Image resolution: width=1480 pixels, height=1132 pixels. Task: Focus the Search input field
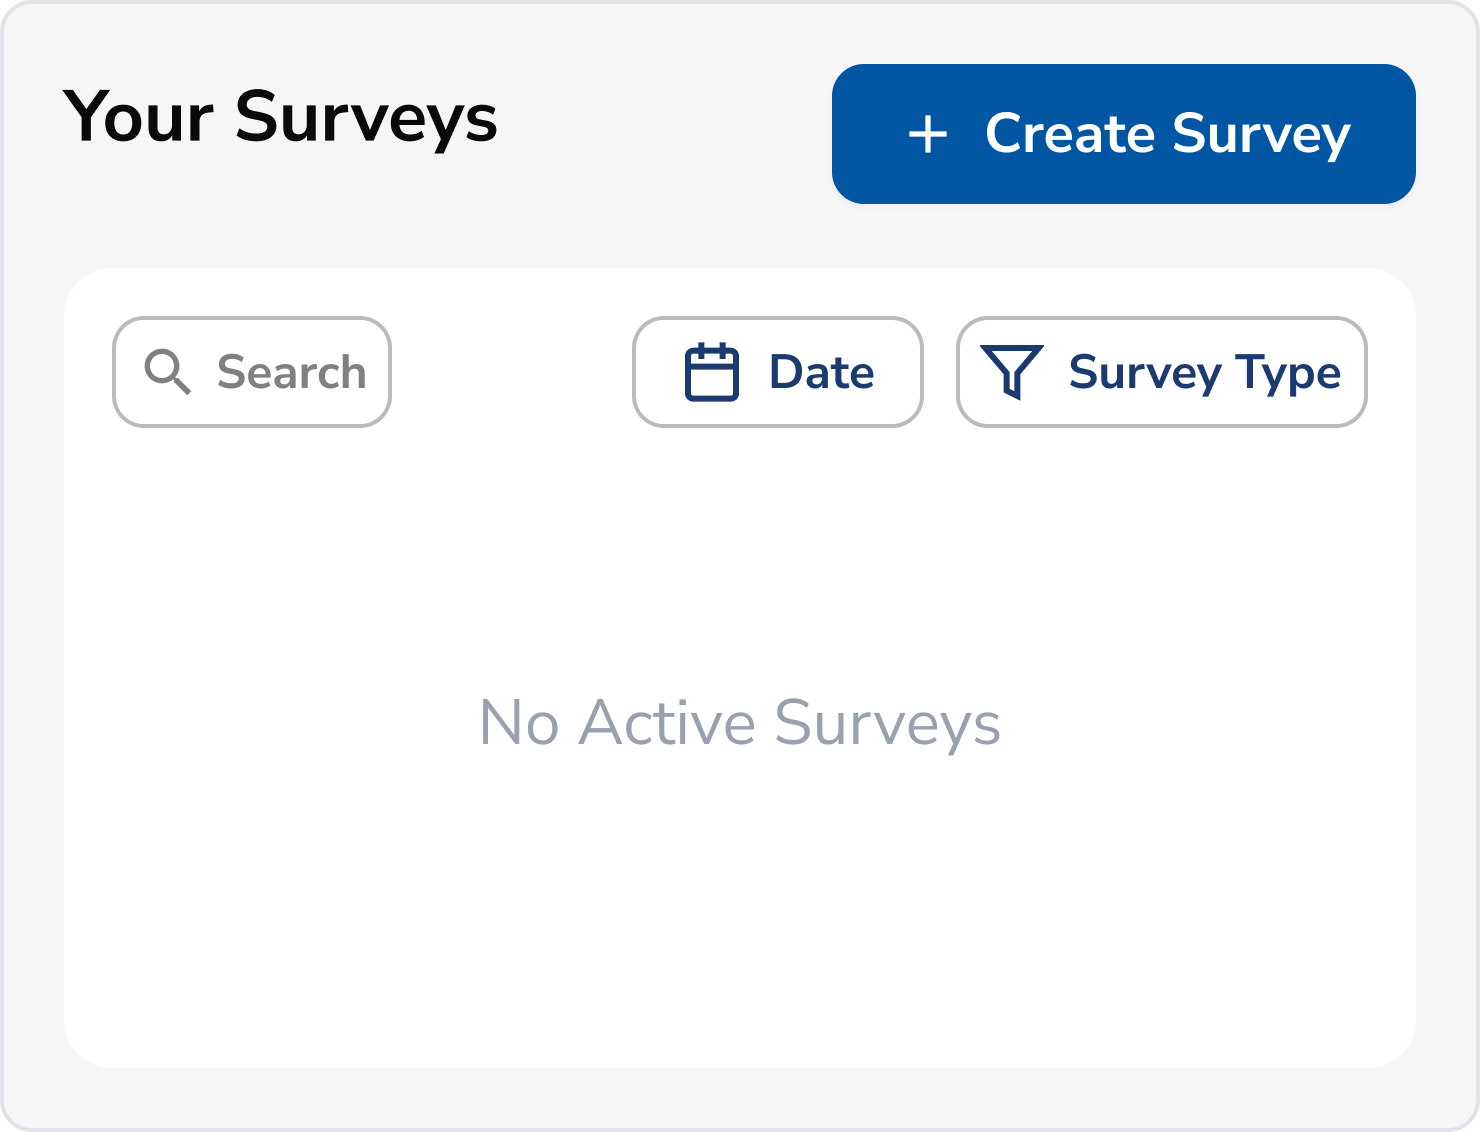[x=252, y=372]
